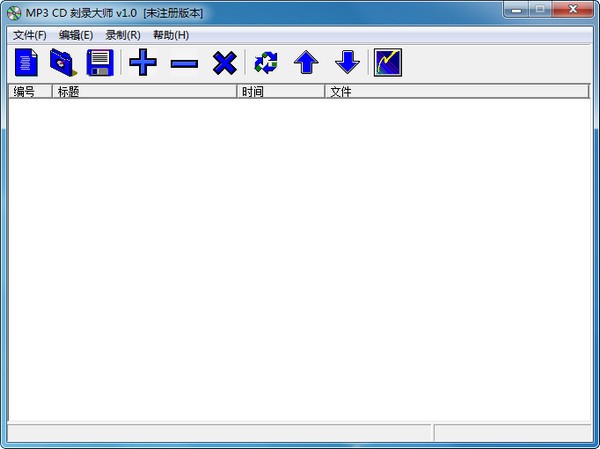Image resolution: width=600 pixels, height=449 pixels.
Task: Click the burn CD icon in the toolbar
Action: (x=388, y=63)
